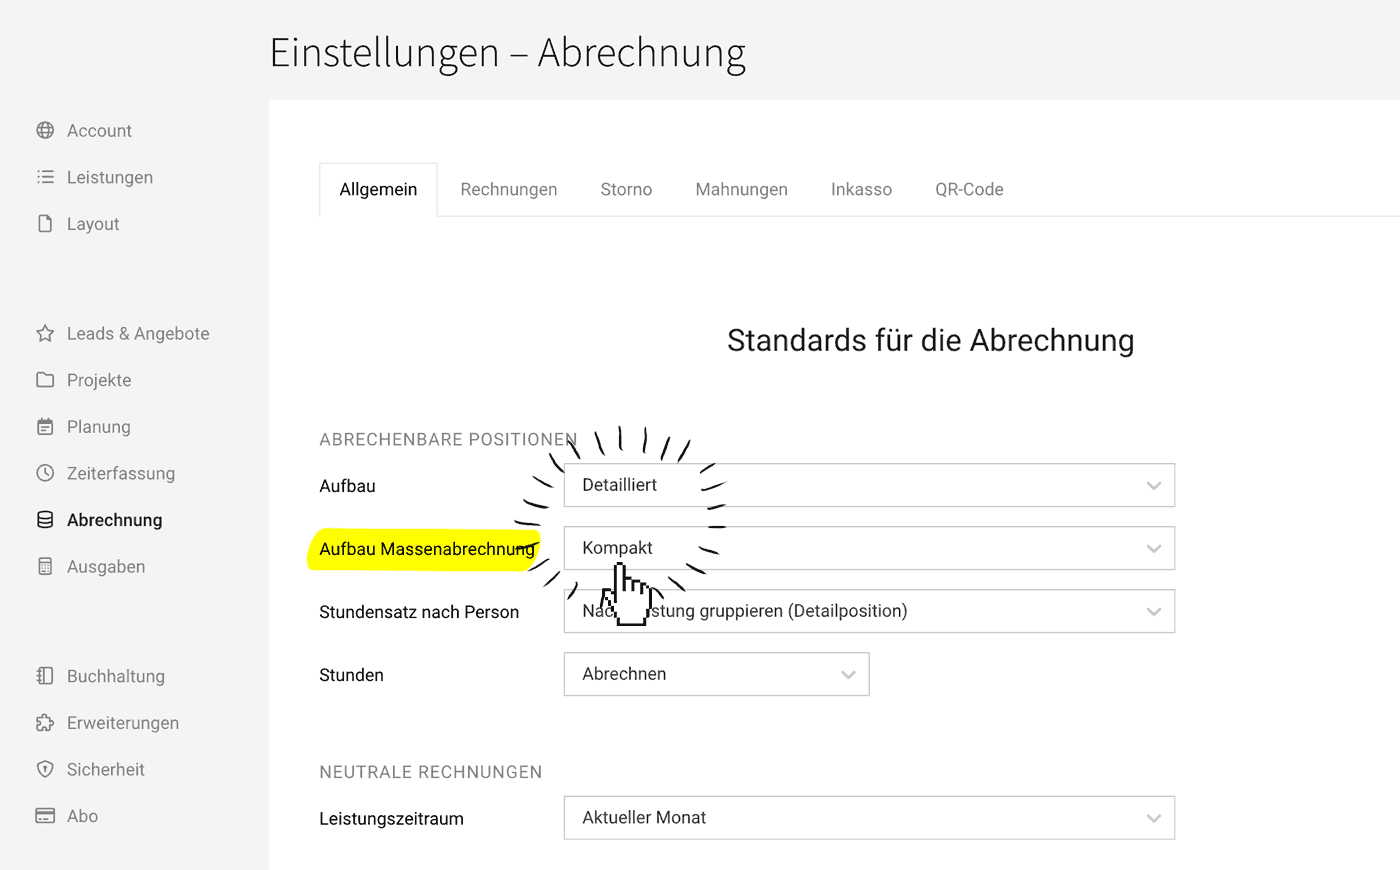1400x870 pixels.
Task: Open the Ausgaben section
Action: (106, 567)
